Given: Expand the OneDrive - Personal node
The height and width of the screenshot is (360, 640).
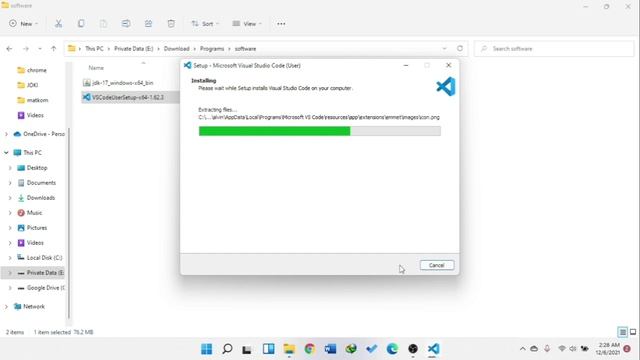Looking at the screenshot, I should pos(6,134).
